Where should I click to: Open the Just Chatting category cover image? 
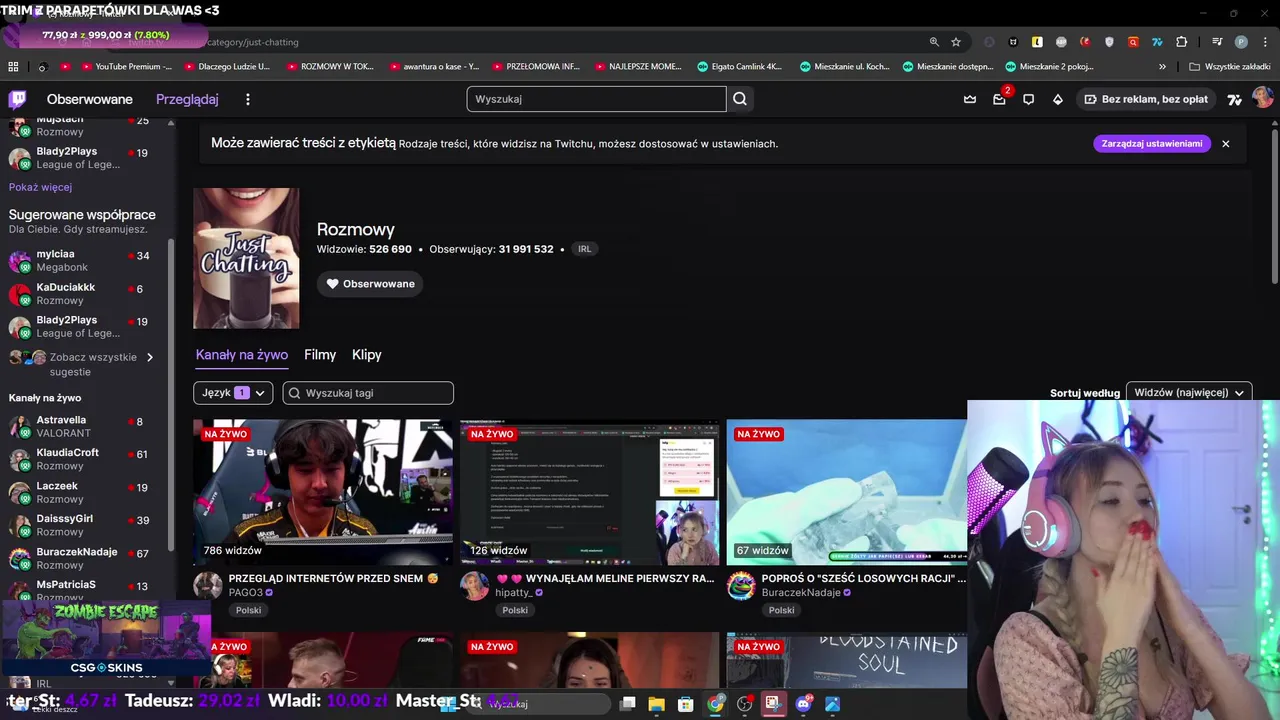(246, 258)
